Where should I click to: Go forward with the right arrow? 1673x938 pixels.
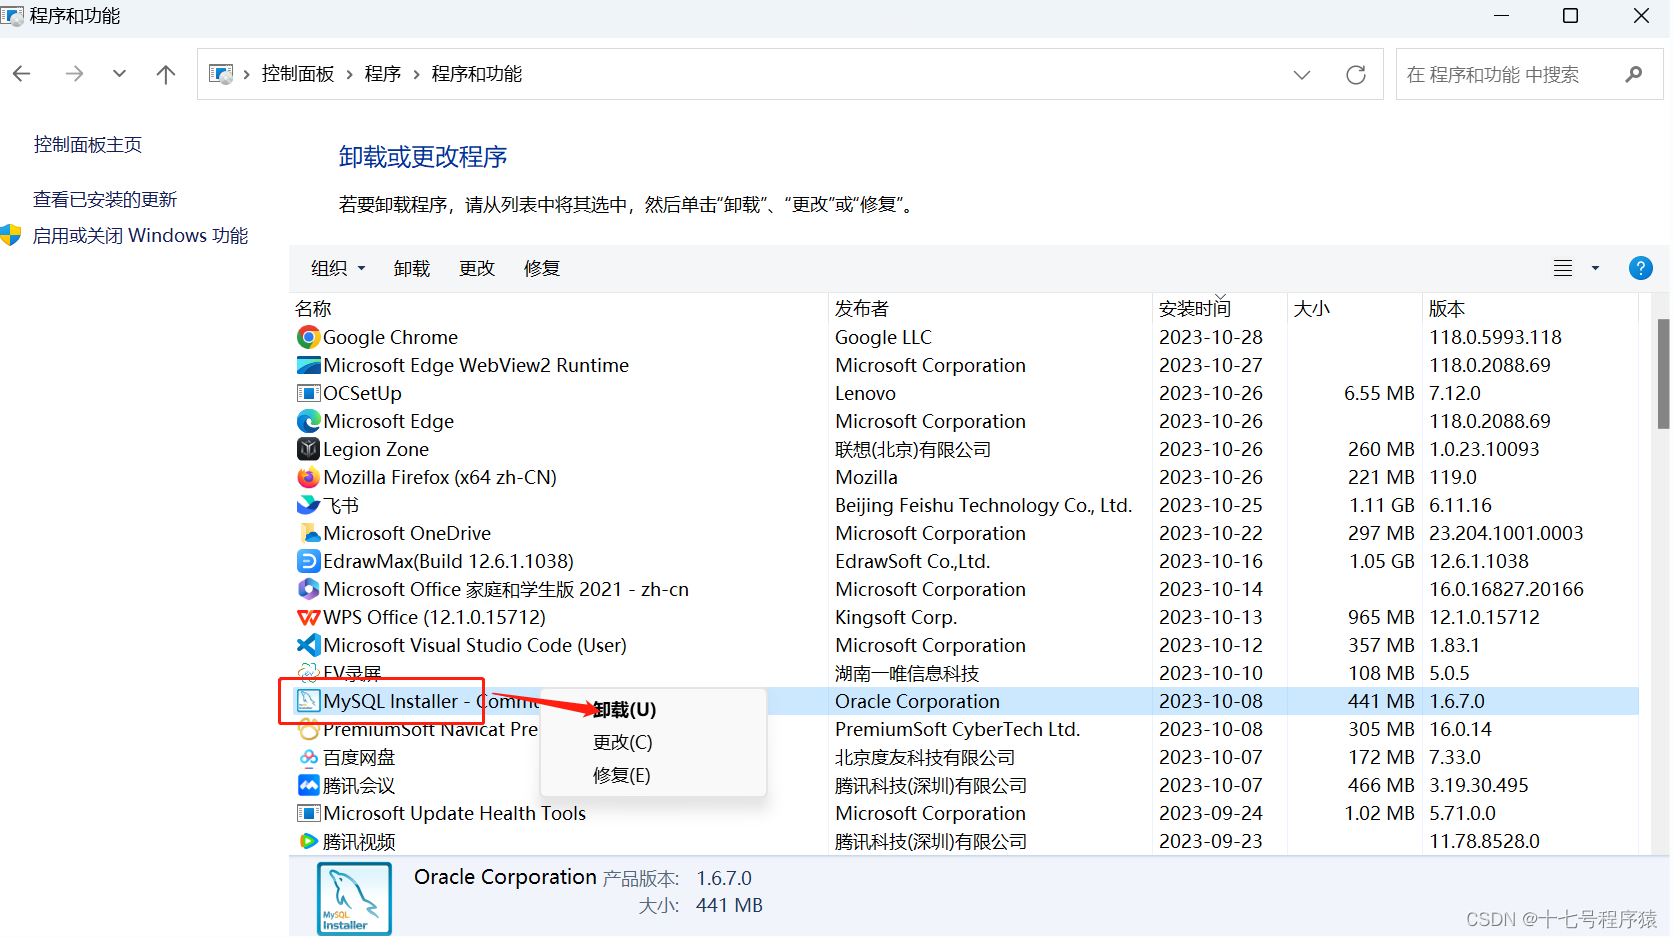pos(74,74)
